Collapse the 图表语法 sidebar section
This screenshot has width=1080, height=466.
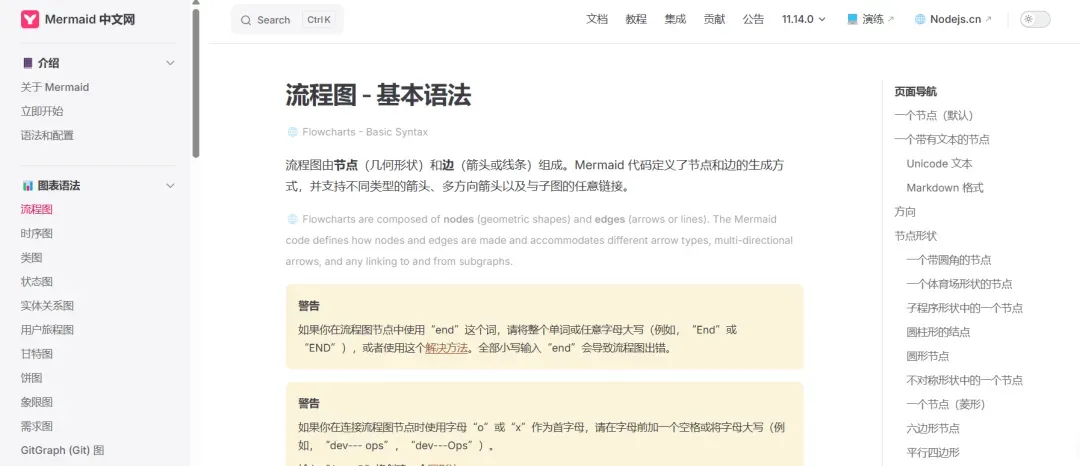[170, 185]
